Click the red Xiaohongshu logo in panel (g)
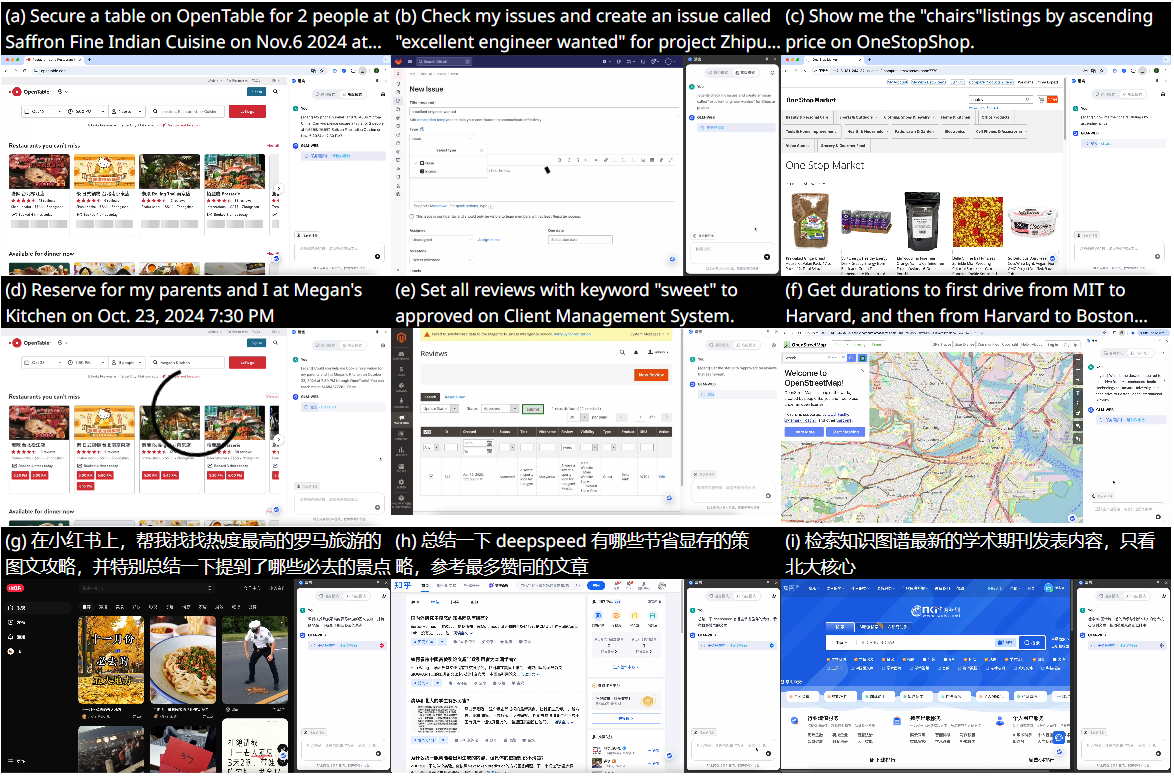Image resolution: width=1174 pixels, height=776 pixels. pyautogui.click(x=15, y=588)
